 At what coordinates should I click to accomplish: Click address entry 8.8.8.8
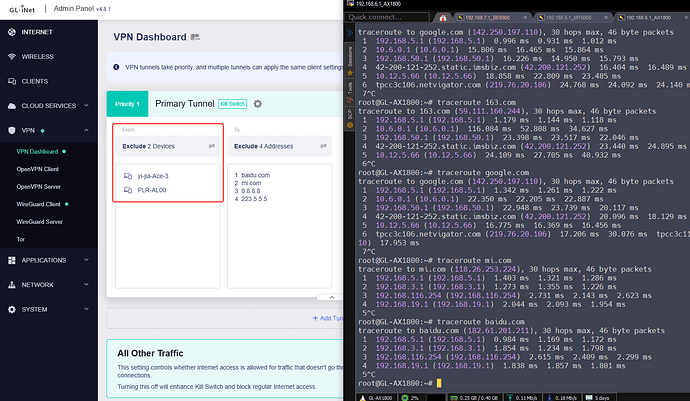pyautogui.click(x=250, y=191)
